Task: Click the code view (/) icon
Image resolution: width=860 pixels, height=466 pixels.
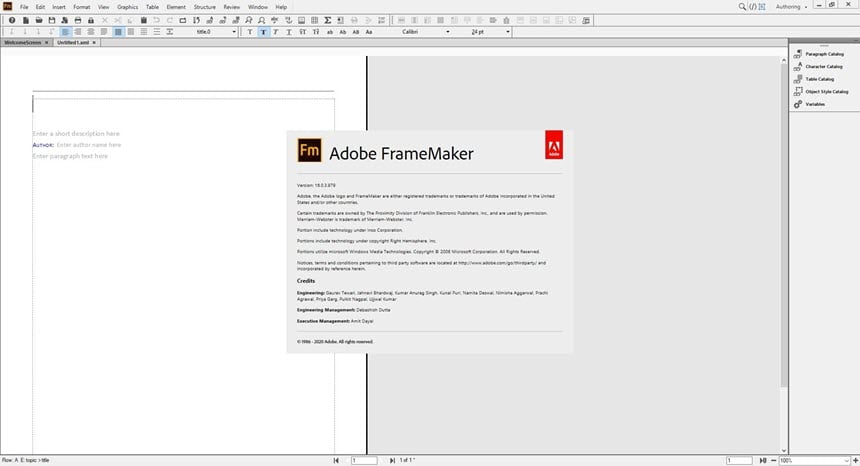Action: pyautogui.click(x=752, y=7)
